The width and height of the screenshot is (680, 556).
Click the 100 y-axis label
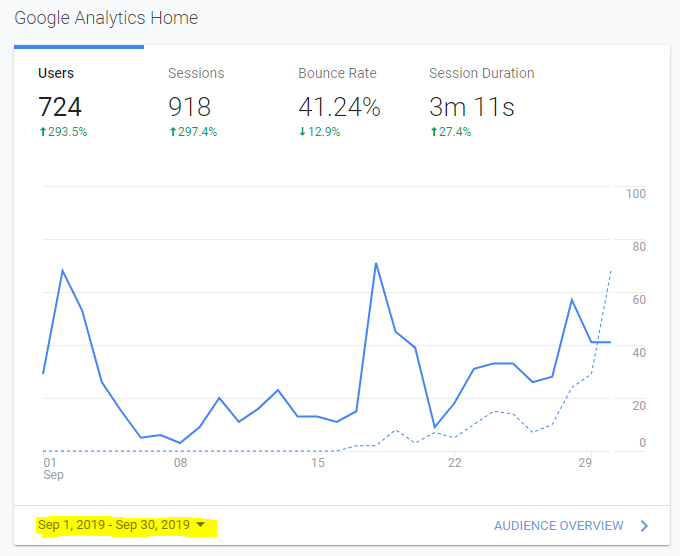point(636,194)
